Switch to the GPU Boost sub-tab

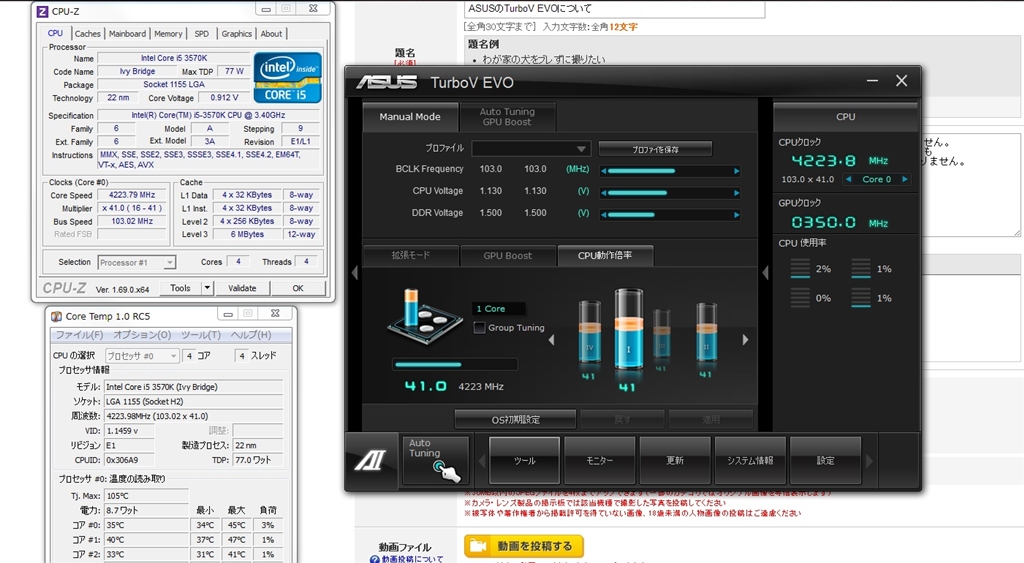(x=507, y=255)
